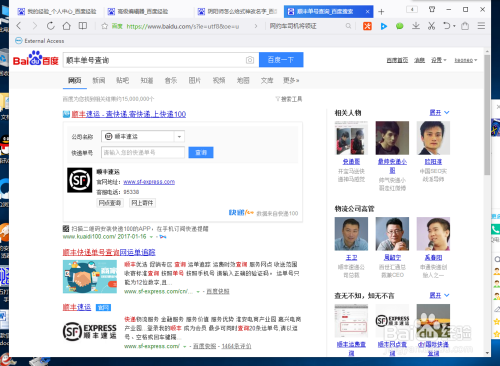Click the 快递单号 input field

tap(143, 152)
